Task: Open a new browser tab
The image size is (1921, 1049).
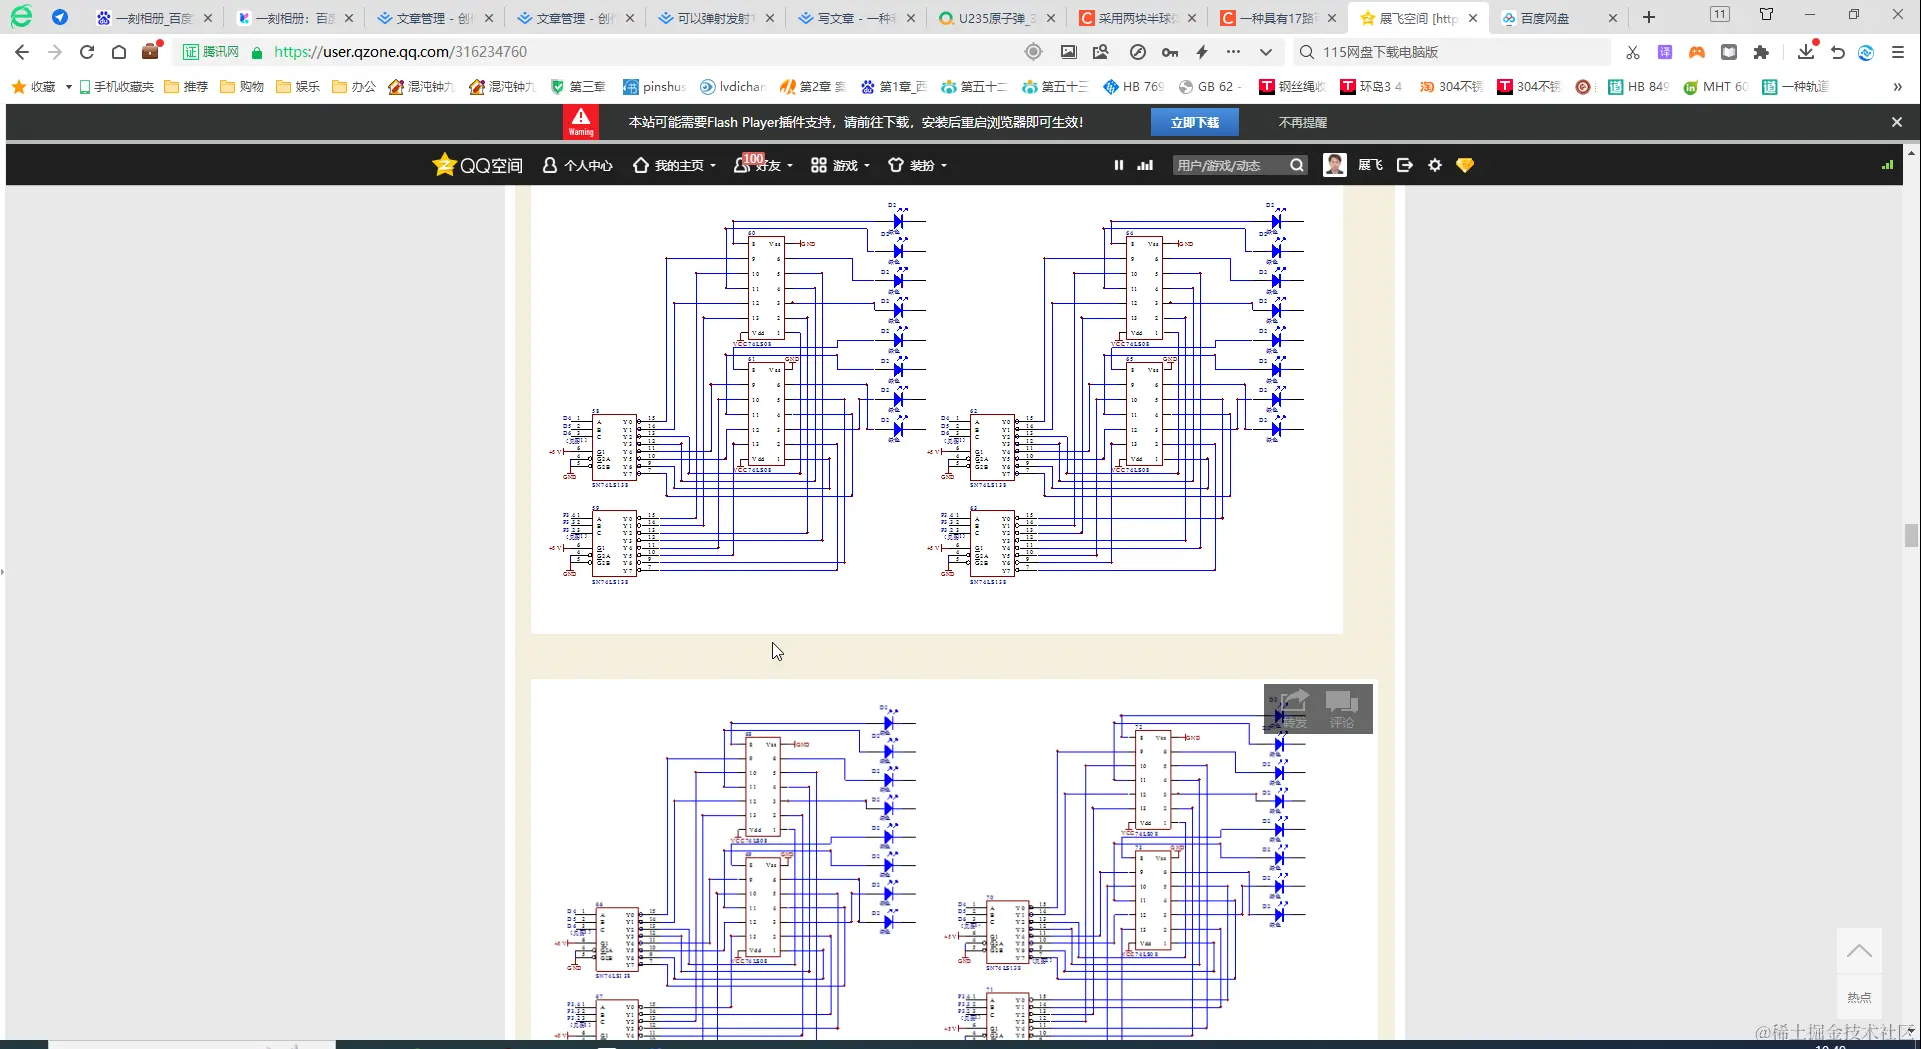Action: (x=1649, y=17)
